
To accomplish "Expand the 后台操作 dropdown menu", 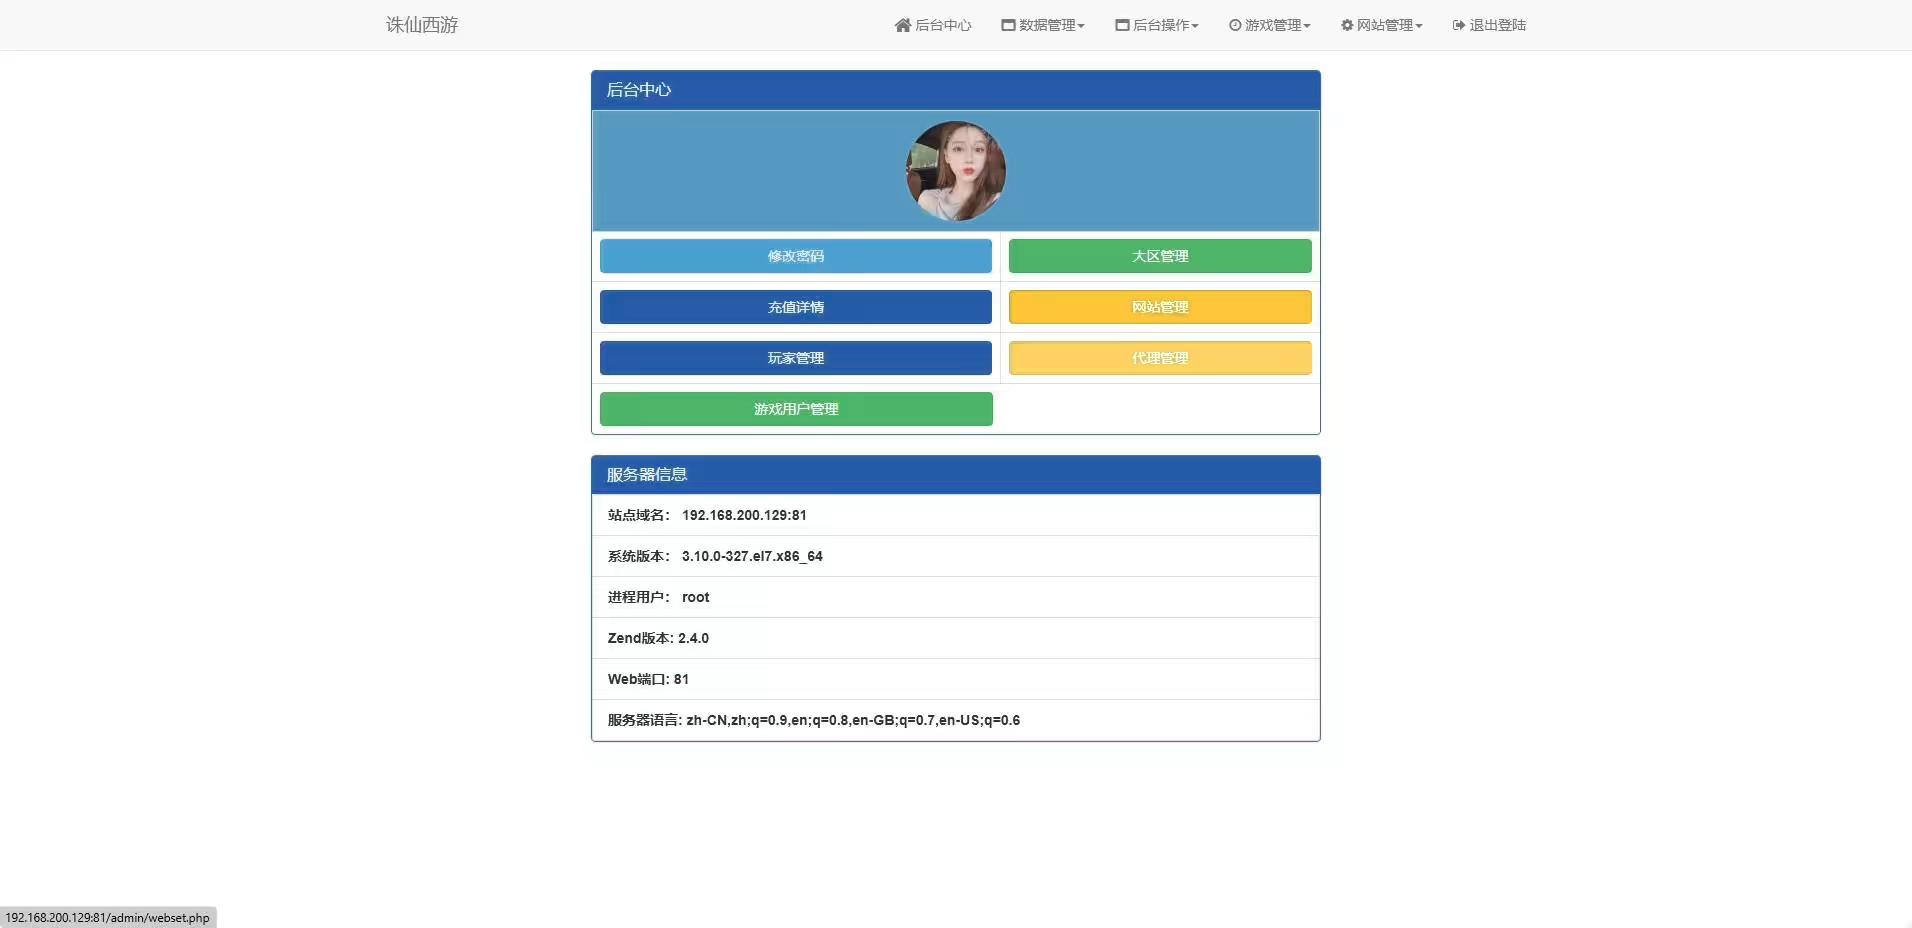I will click(1157, 25).
